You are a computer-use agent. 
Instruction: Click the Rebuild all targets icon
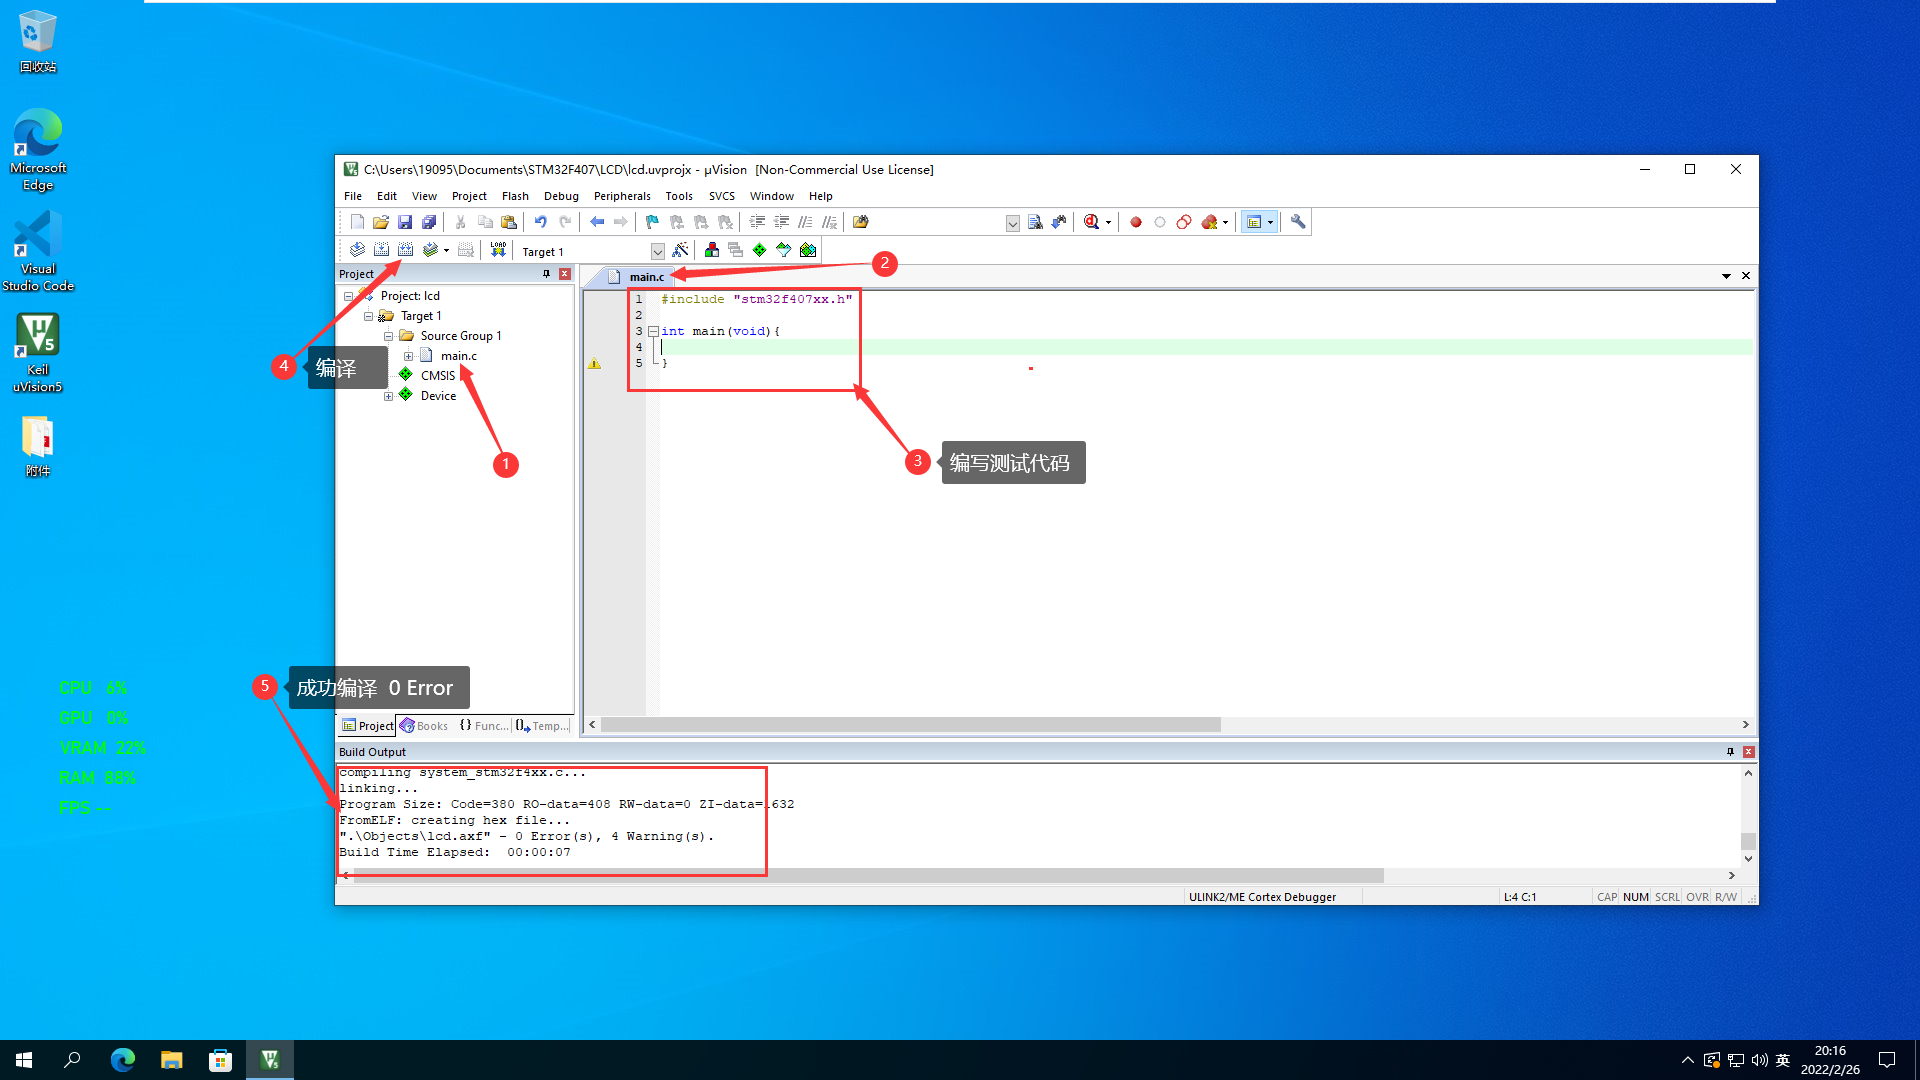[405, 250]
